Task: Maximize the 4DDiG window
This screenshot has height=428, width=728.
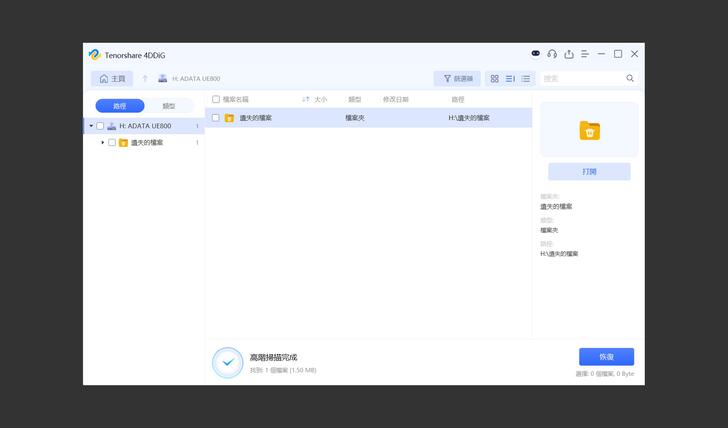Action: coord(618,54)
